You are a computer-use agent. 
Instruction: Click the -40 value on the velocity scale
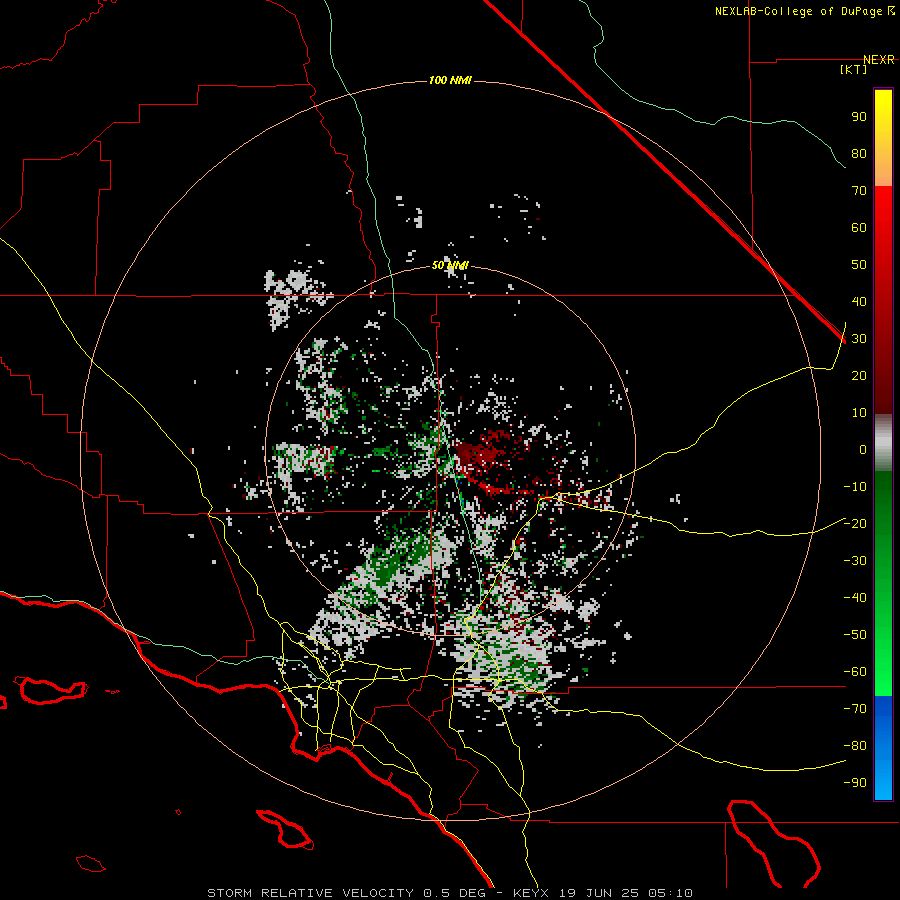click(x=855, y=598)
